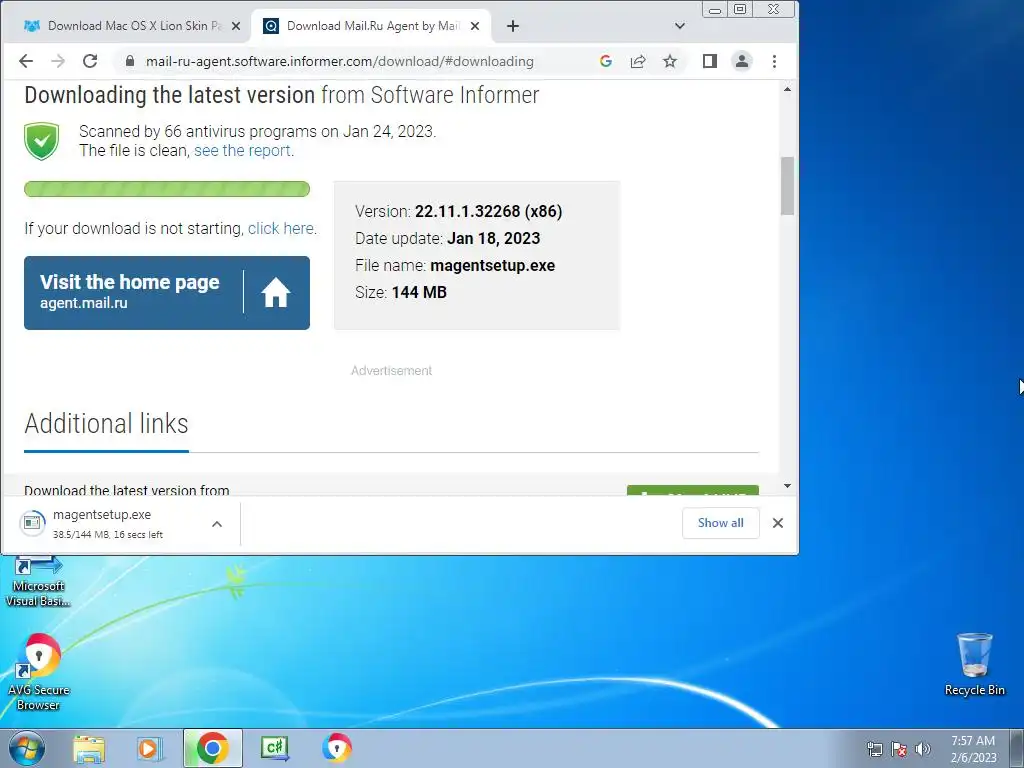Click the green download progress bar
Screen dimensions: 1024x768
tap(167, 189)
